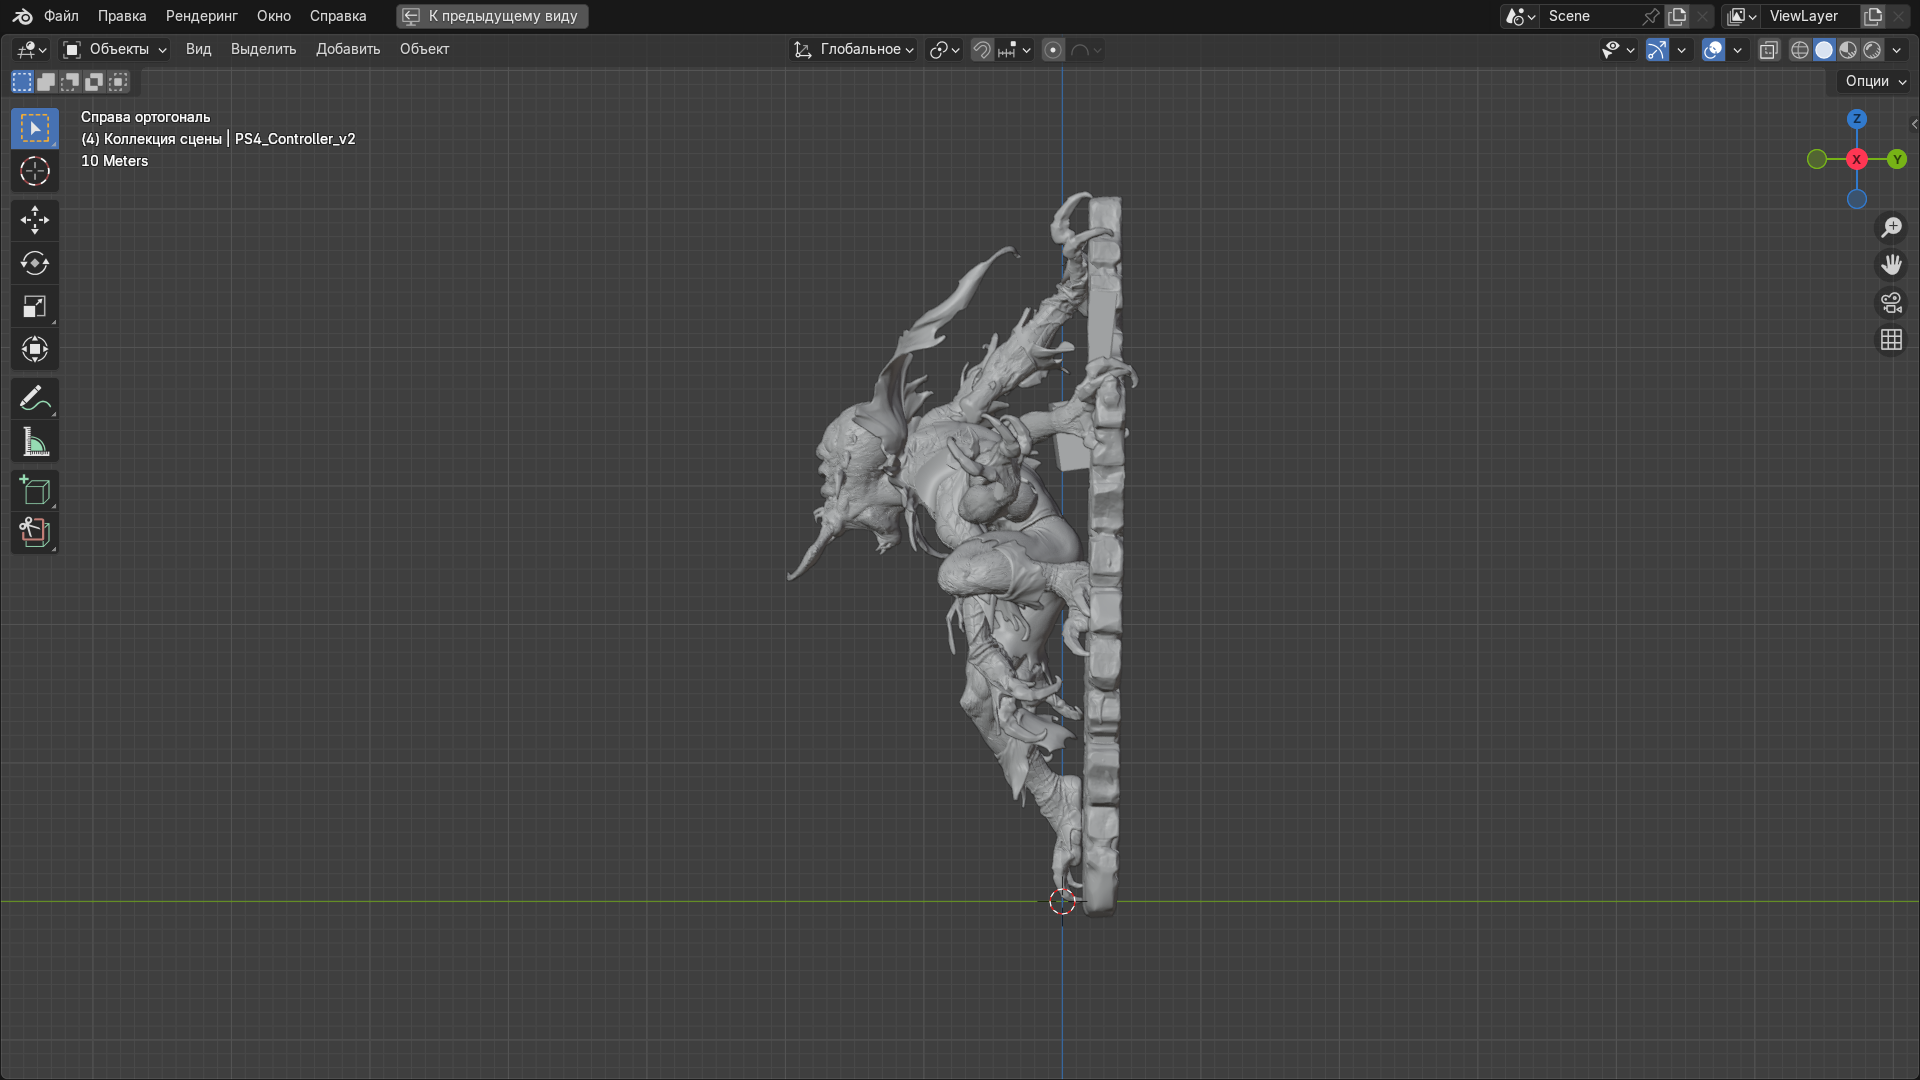Switch to rendered shading mode

click(1872, 50)
